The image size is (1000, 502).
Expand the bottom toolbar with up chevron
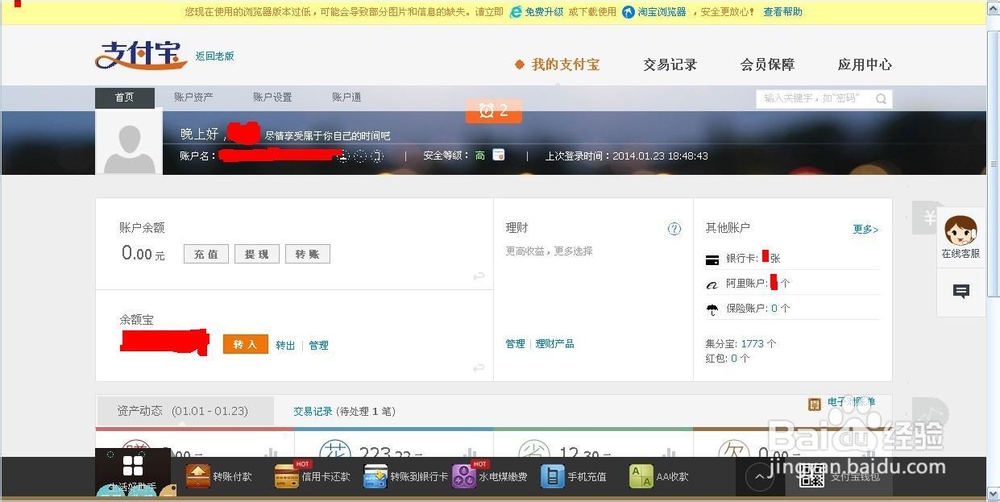(760, 476)
